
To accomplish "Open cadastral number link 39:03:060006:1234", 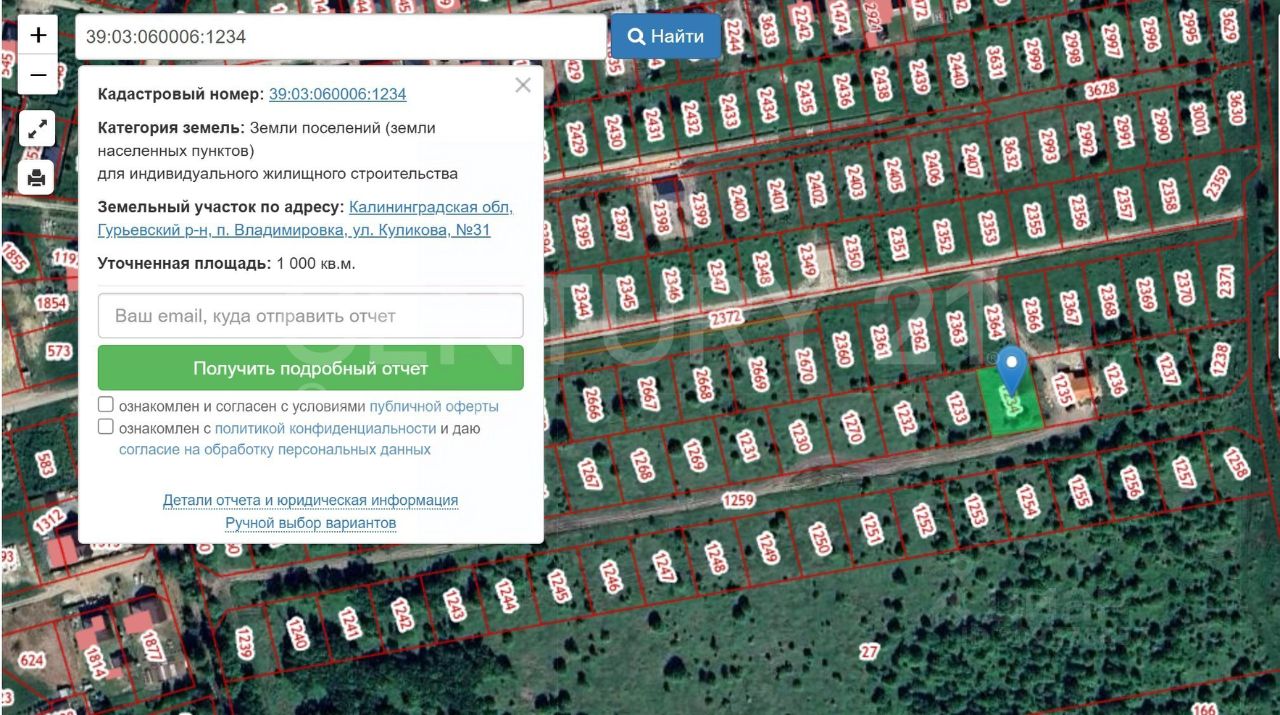I will coord(337,94).
